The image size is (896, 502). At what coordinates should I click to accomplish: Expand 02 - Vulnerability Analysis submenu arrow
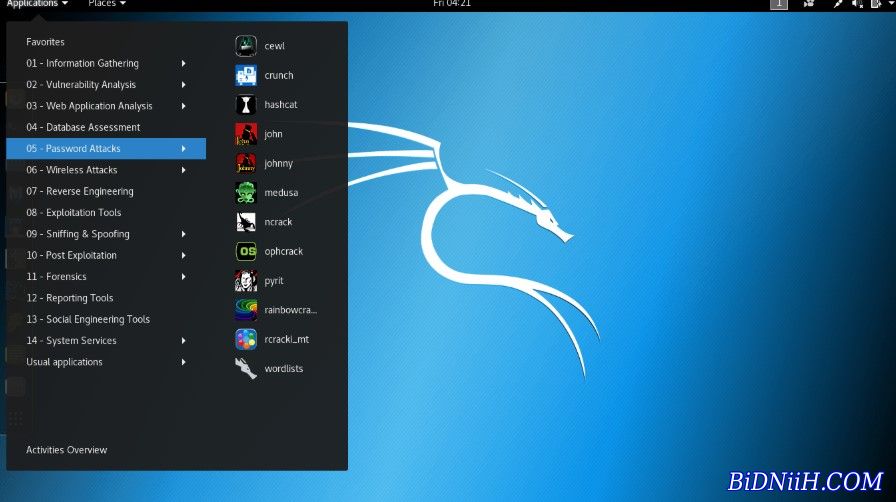pyautogui.click(x=183, y=85)
